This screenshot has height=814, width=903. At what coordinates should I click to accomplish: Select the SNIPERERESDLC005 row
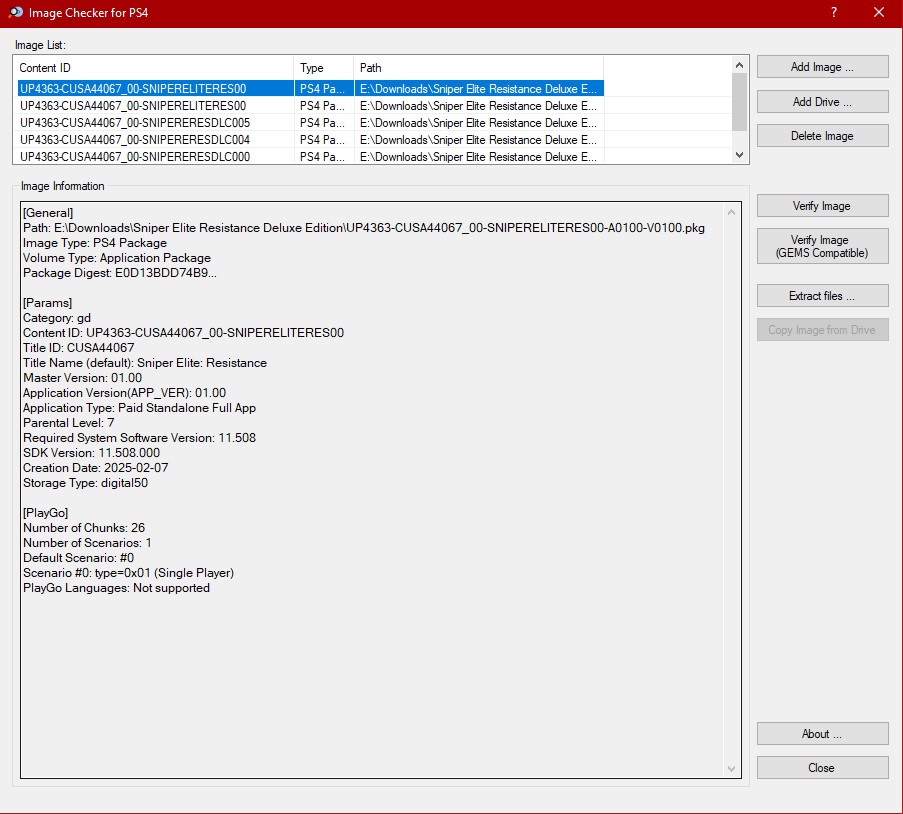coord(311,123)
